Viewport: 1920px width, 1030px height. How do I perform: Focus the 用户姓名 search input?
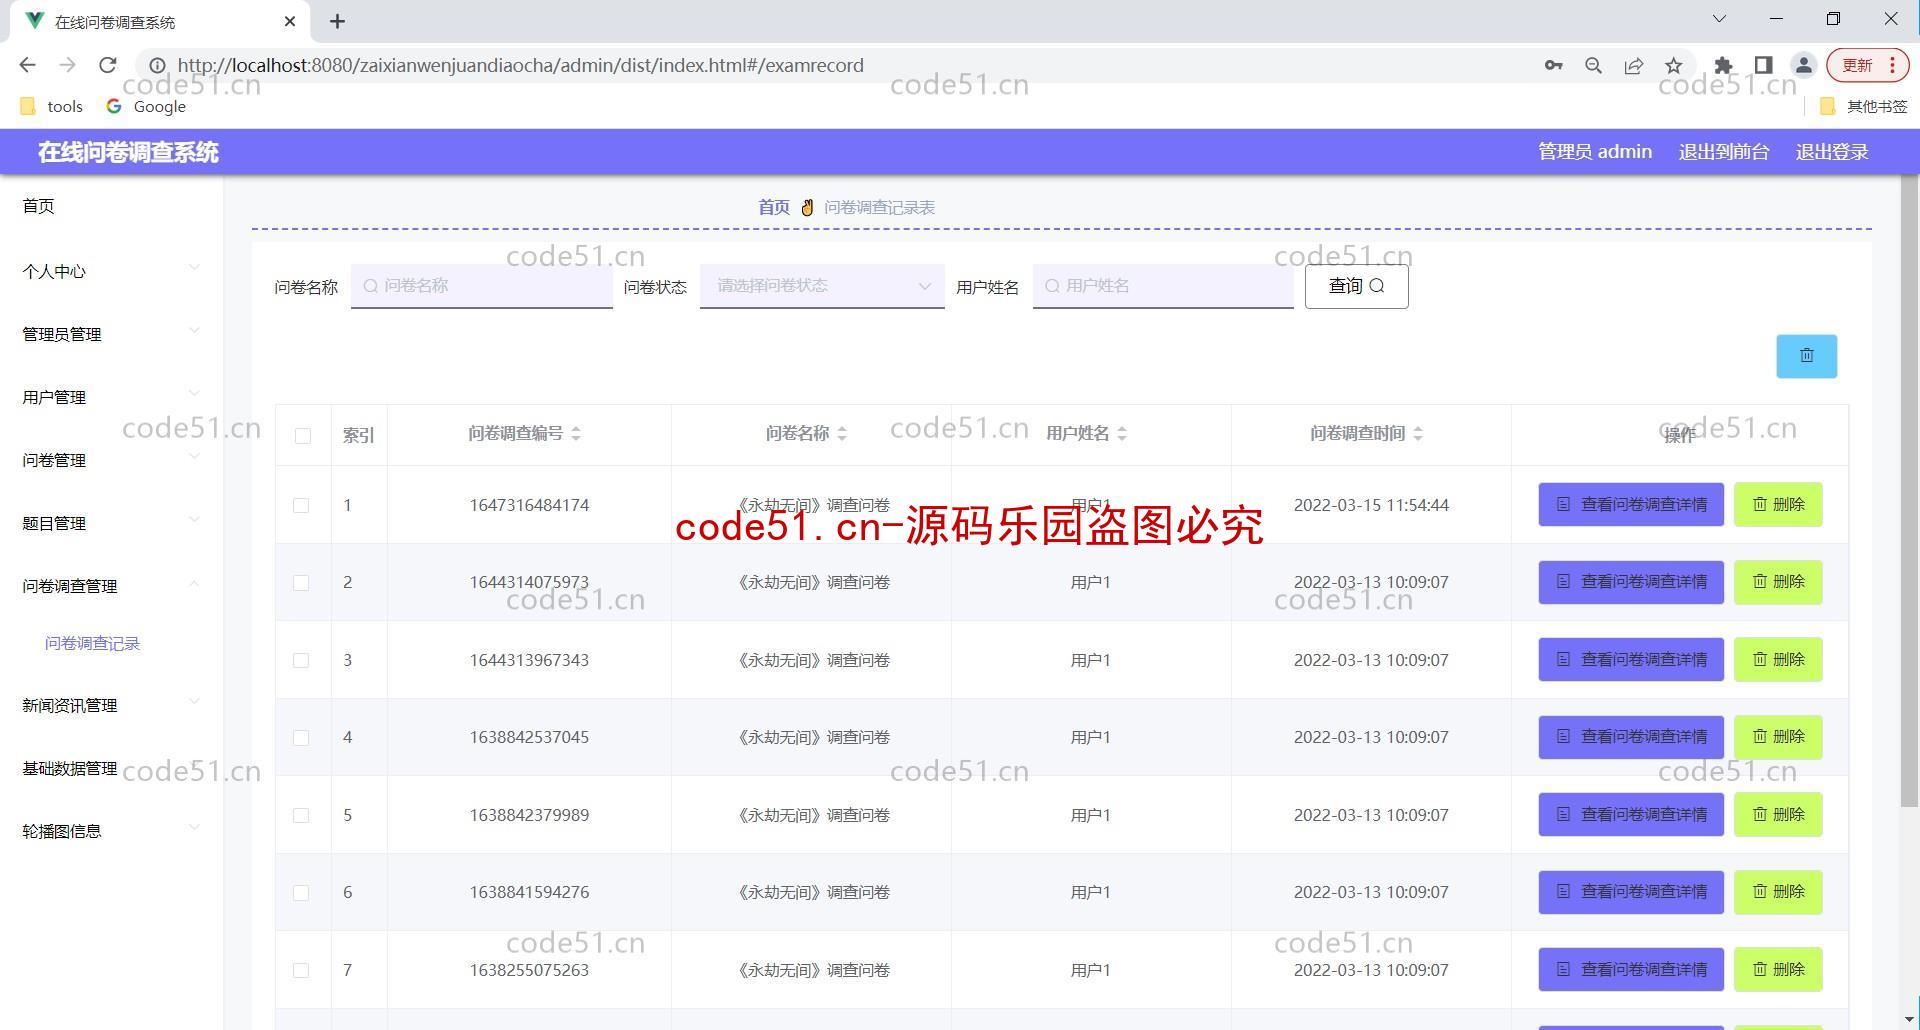(x=1163, y=286)
